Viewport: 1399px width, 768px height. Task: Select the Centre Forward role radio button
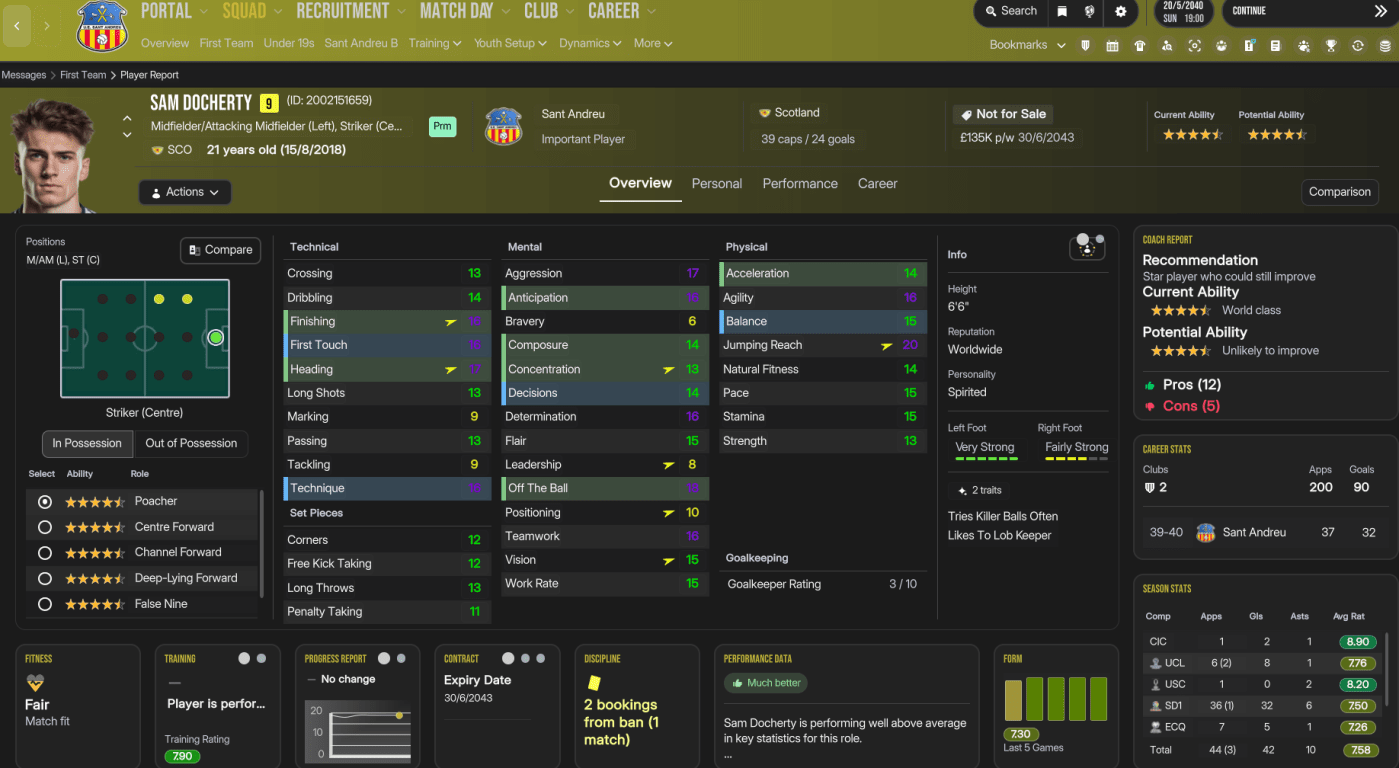(x=44, y=527)
